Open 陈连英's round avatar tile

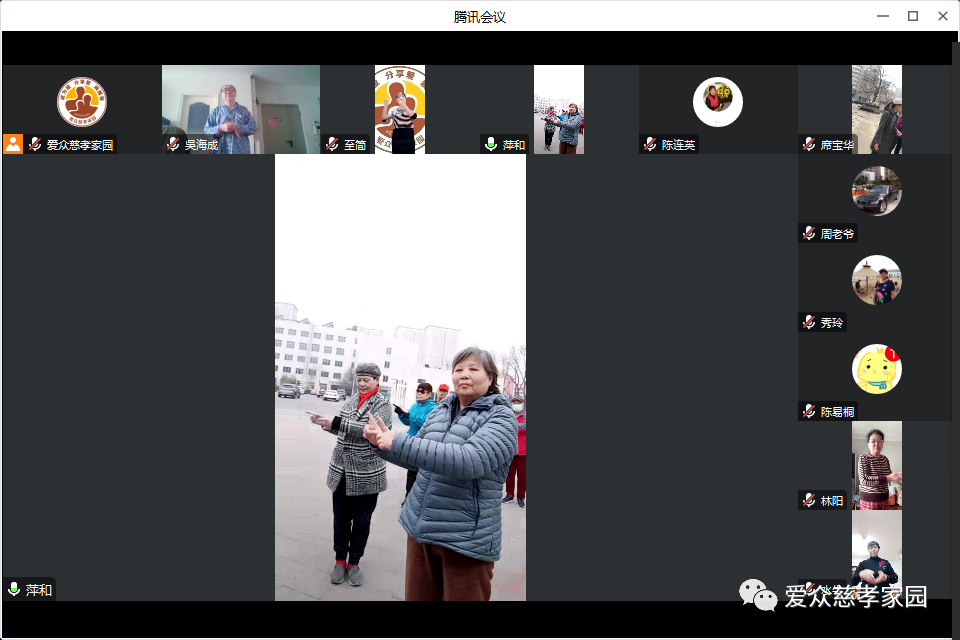click(x=718, y=101)
